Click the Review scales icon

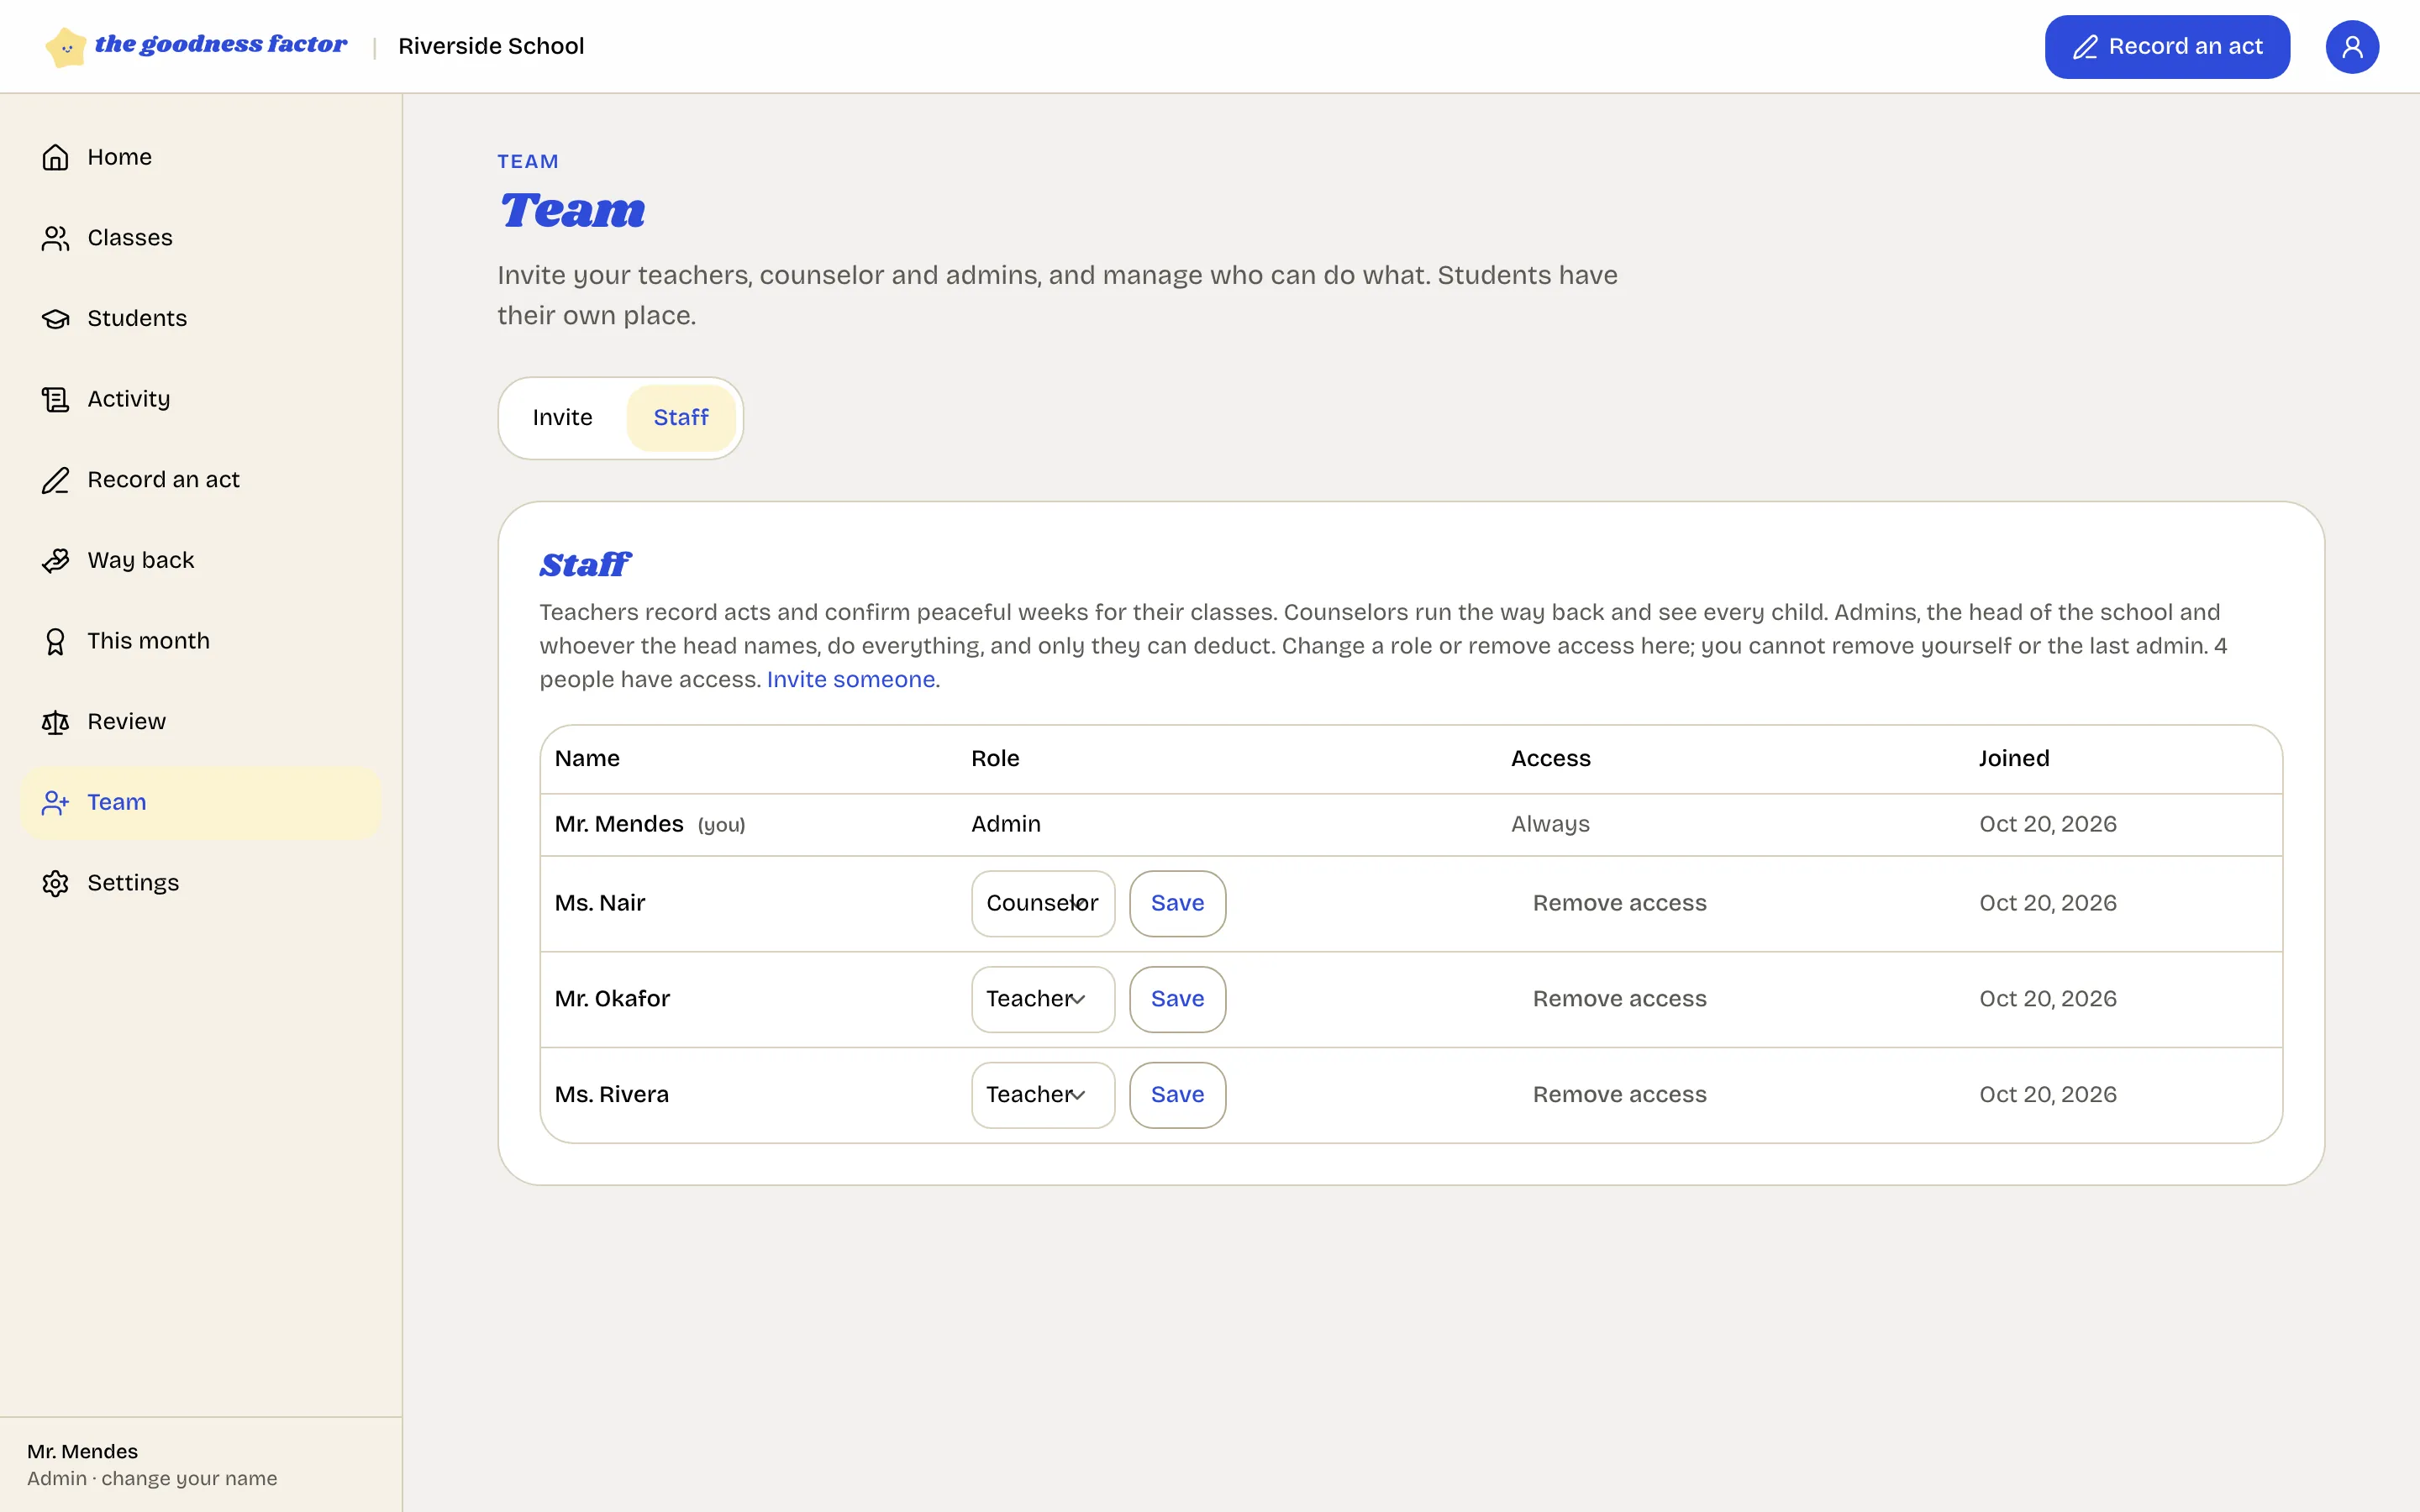pos(55,722)
